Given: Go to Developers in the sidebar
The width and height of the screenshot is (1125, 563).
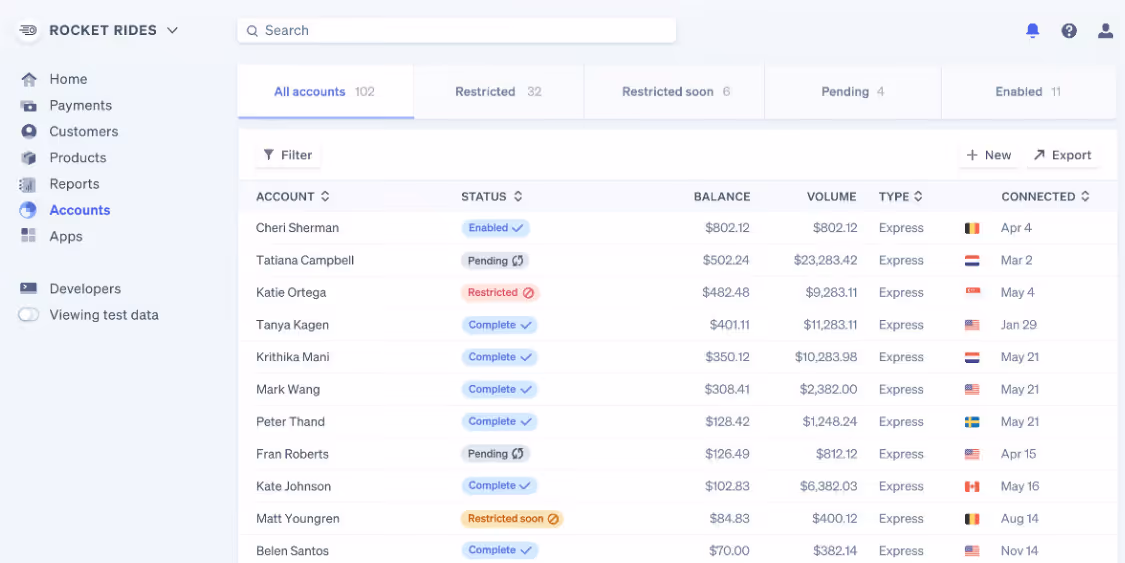Looking at the screenshot, I should click(x=85, y=288).
